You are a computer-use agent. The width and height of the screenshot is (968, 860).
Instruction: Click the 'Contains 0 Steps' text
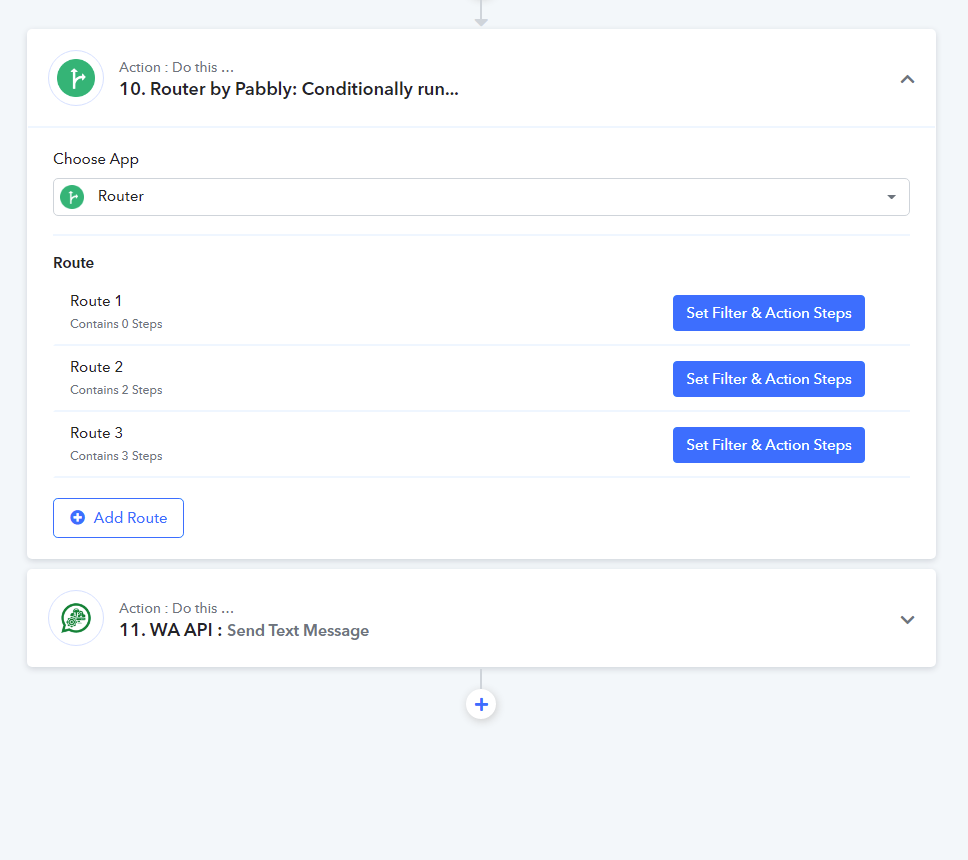[x=116, y=324]
